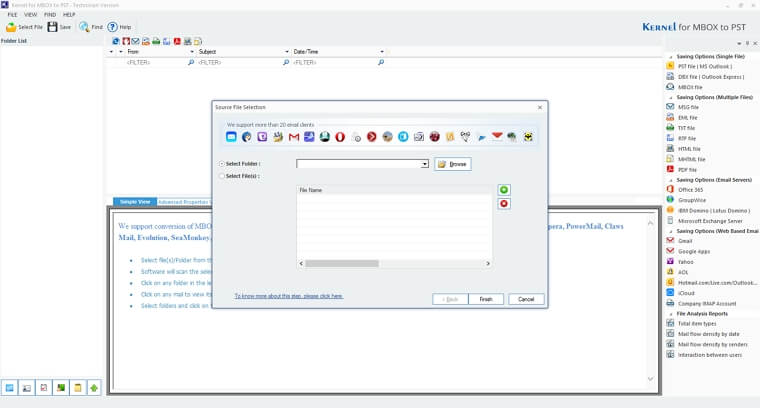Collapse Saving Options (Web Based Email) group
The width and height of the screenshot is (760, 408).
point(671,231)
